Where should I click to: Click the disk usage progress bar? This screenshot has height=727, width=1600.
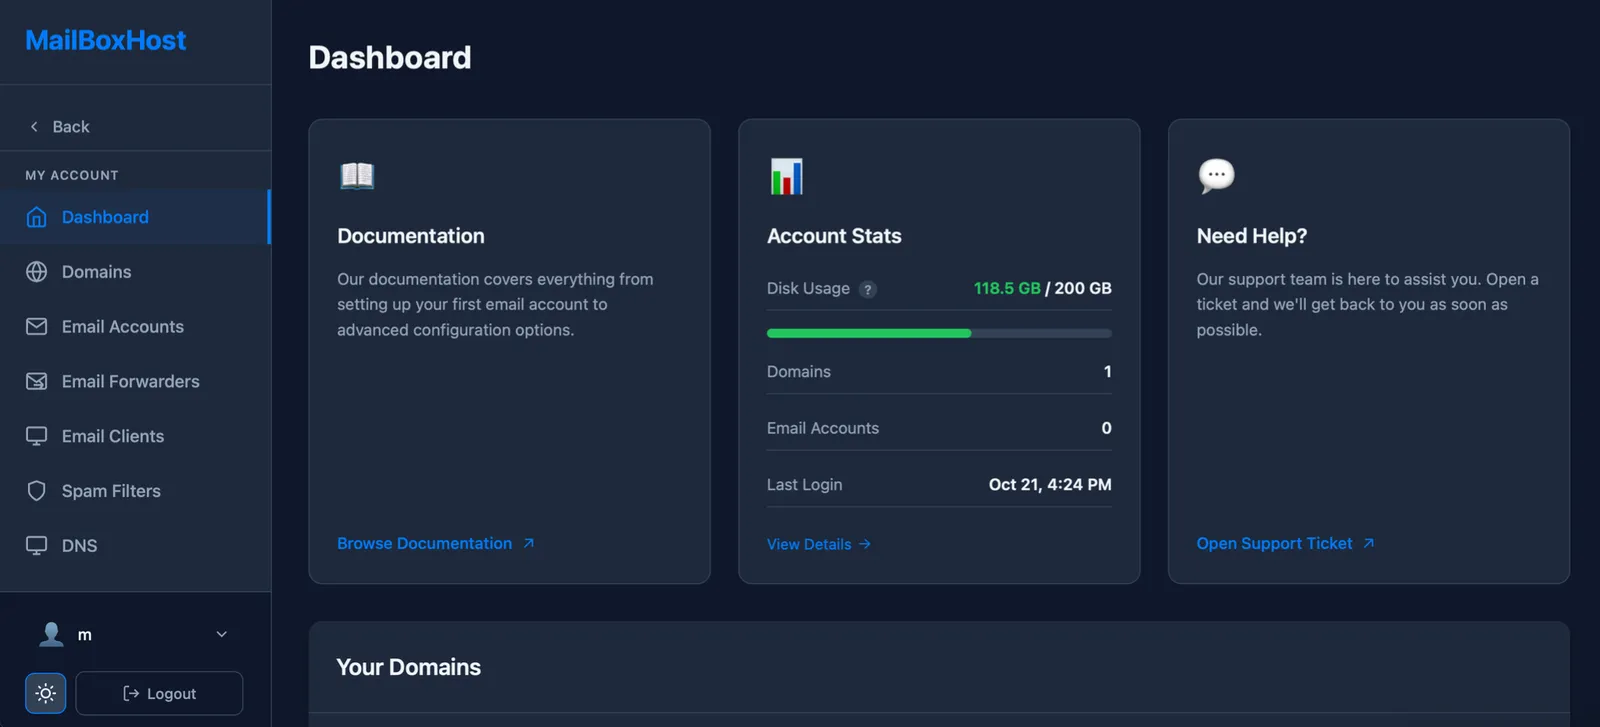point(939,333)
